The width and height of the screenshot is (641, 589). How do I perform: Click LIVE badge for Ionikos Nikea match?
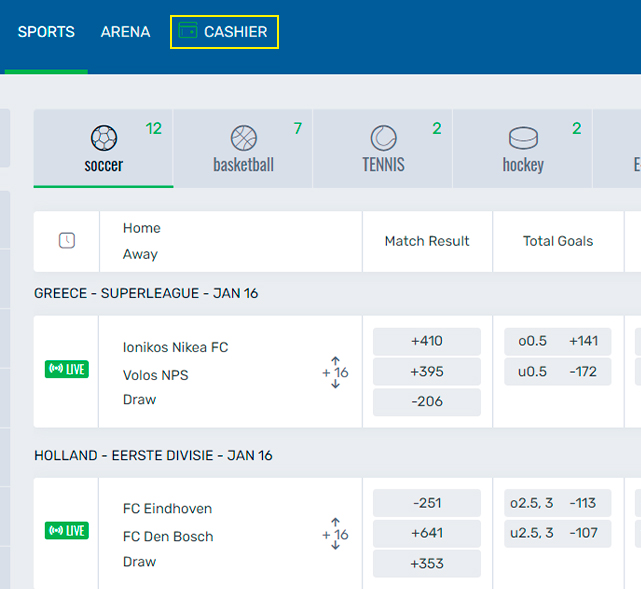click(67, 369)
